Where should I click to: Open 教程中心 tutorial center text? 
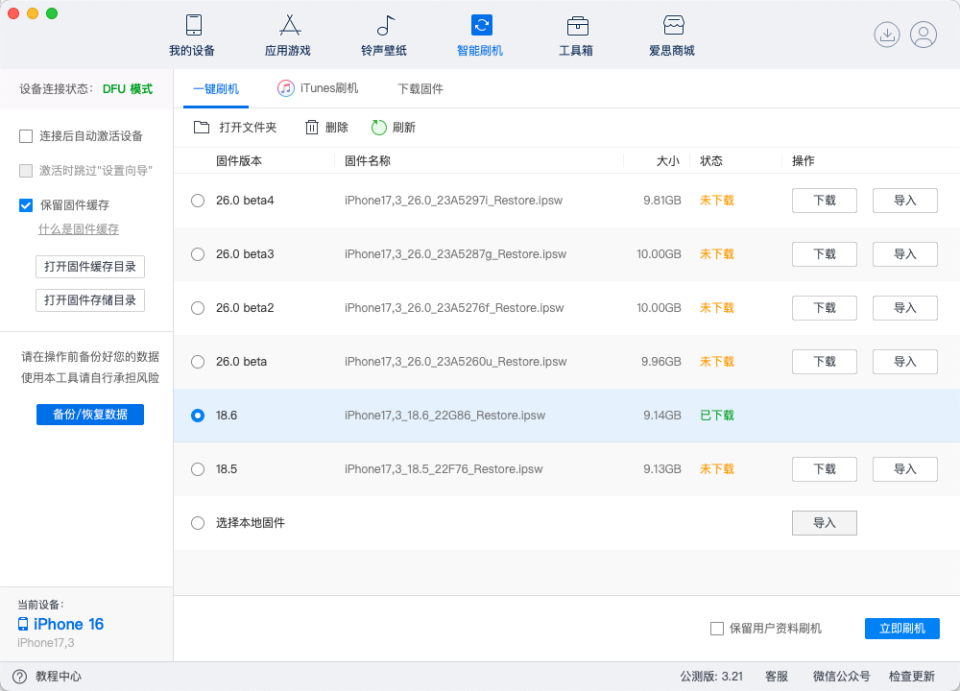click(58, 676)
